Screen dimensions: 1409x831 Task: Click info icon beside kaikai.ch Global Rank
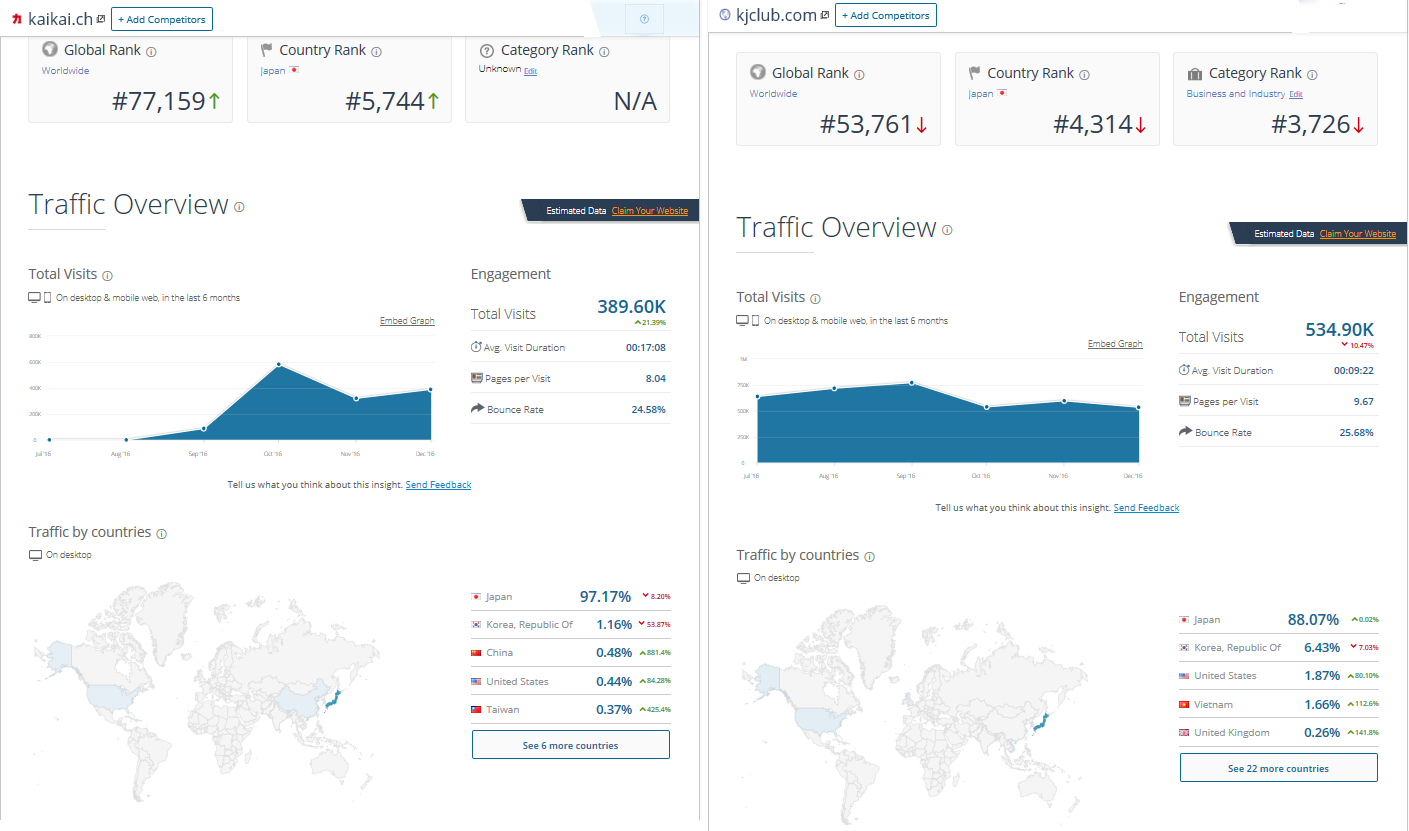click(151, 51)
